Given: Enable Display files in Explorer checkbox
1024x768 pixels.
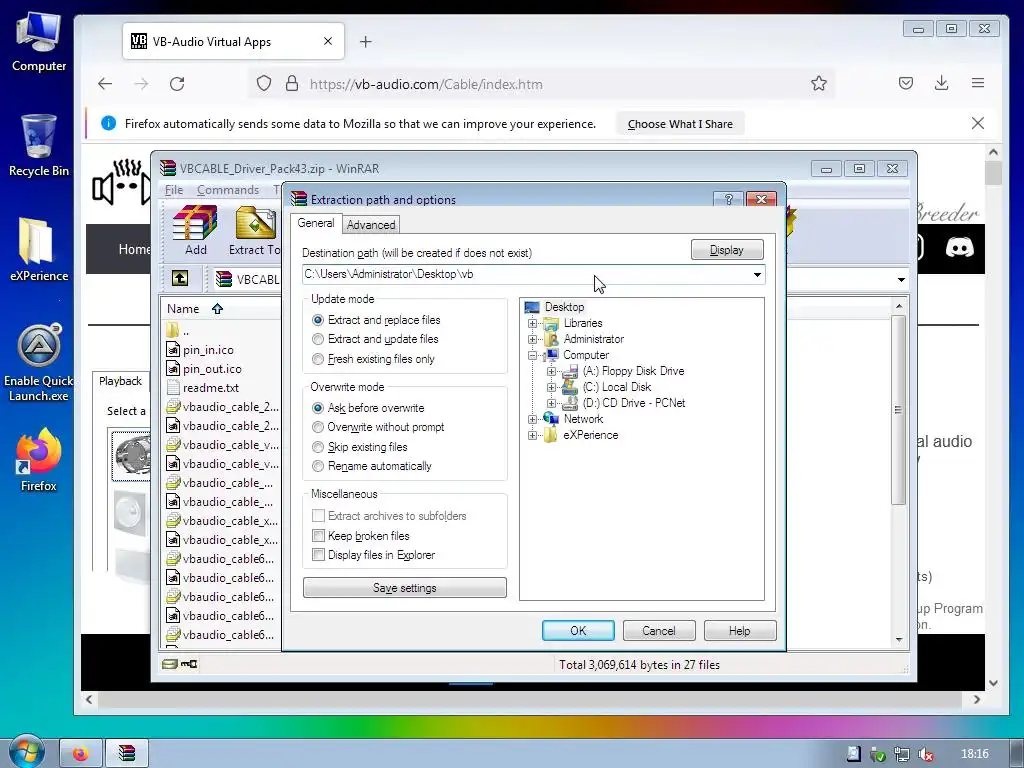Looking at the screenshot, I should tap(319, 555).
